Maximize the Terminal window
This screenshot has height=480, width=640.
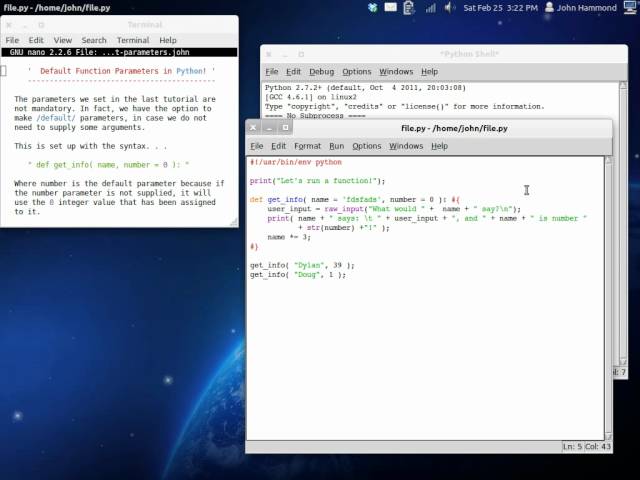point(41,25)
